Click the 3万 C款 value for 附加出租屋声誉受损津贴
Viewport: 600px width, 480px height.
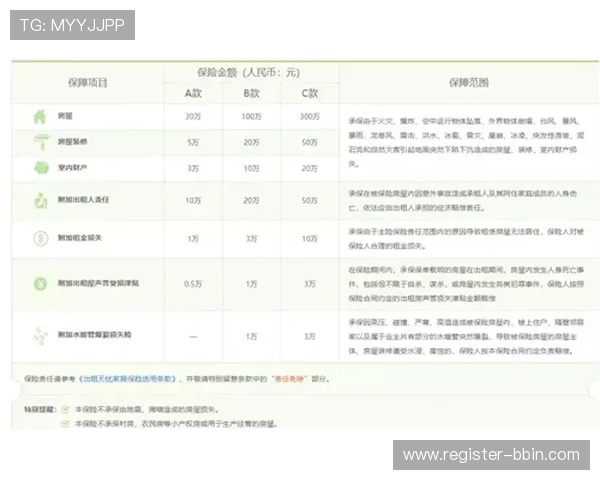tap(310, 284)
